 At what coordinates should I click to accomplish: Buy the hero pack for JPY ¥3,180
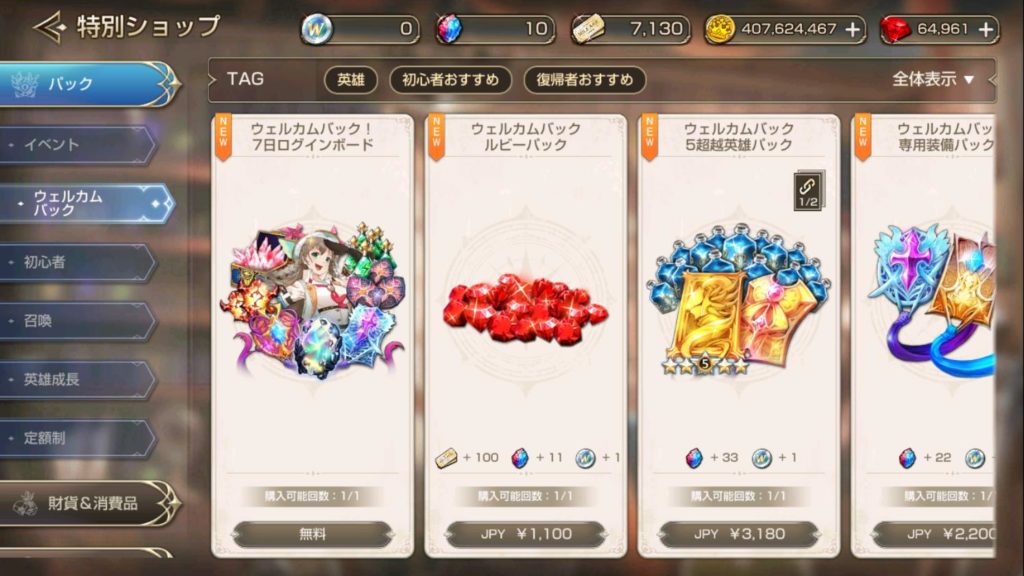point(739,534)
